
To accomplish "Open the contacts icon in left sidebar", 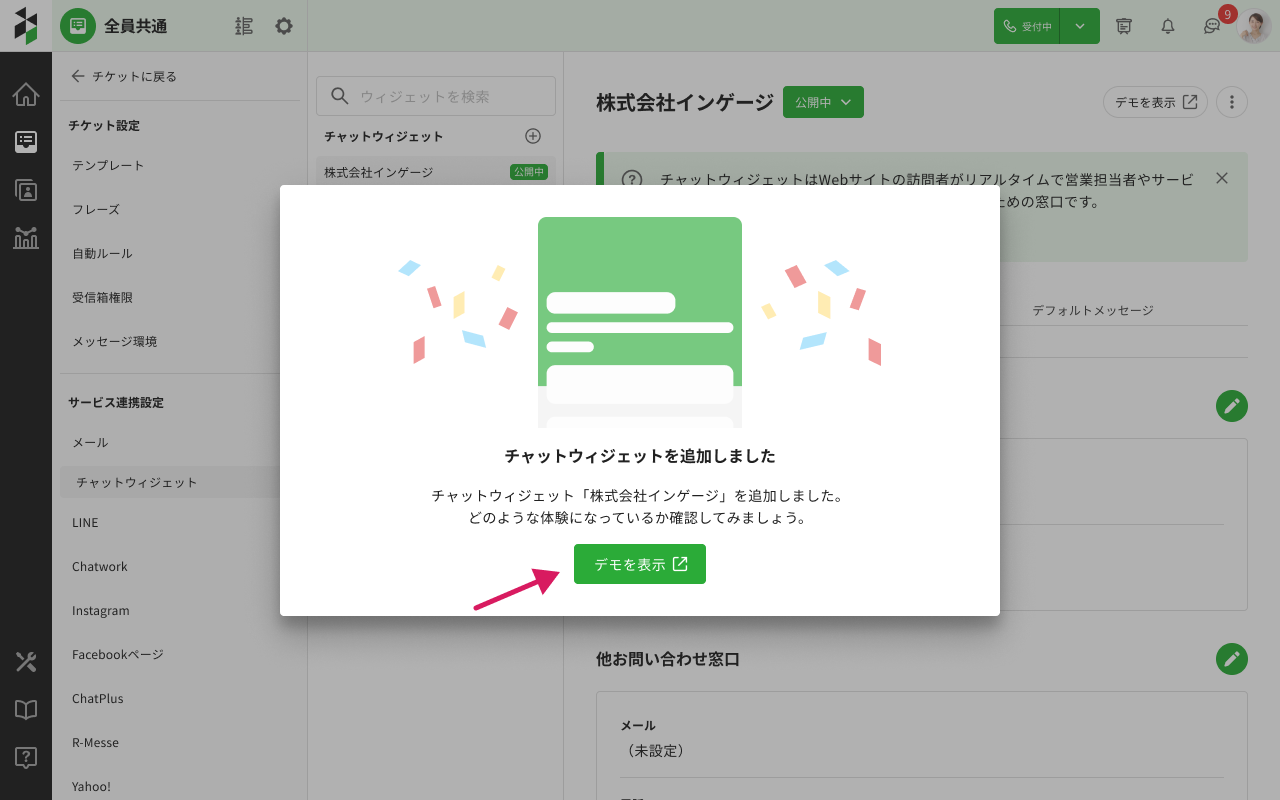I will (26, 190).
